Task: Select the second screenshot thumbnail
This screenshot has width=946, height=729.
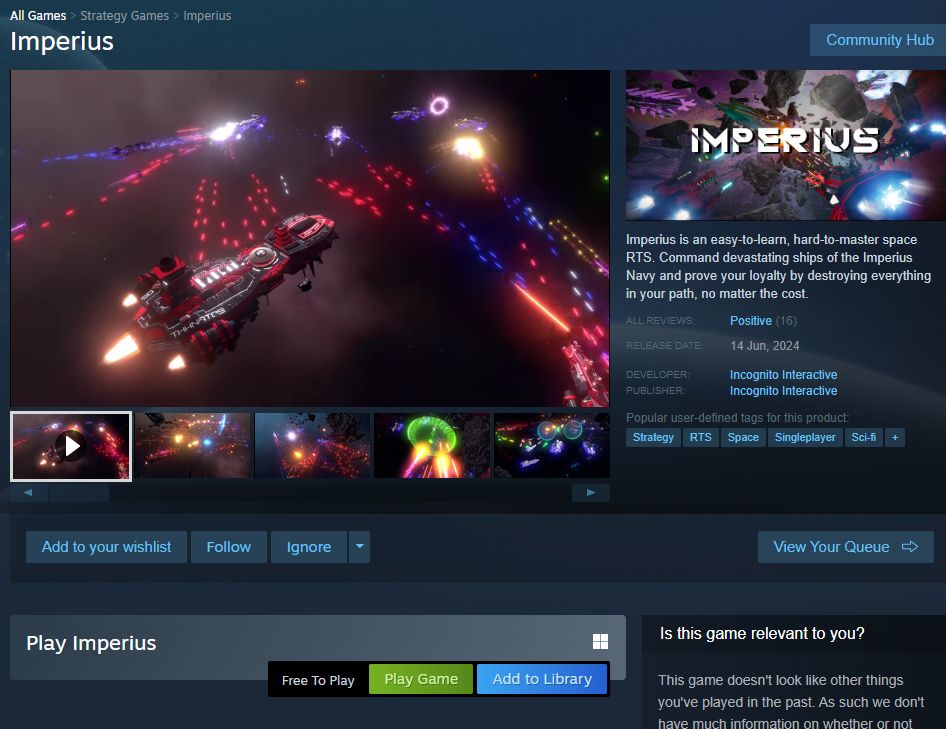Action: (192, 445)
